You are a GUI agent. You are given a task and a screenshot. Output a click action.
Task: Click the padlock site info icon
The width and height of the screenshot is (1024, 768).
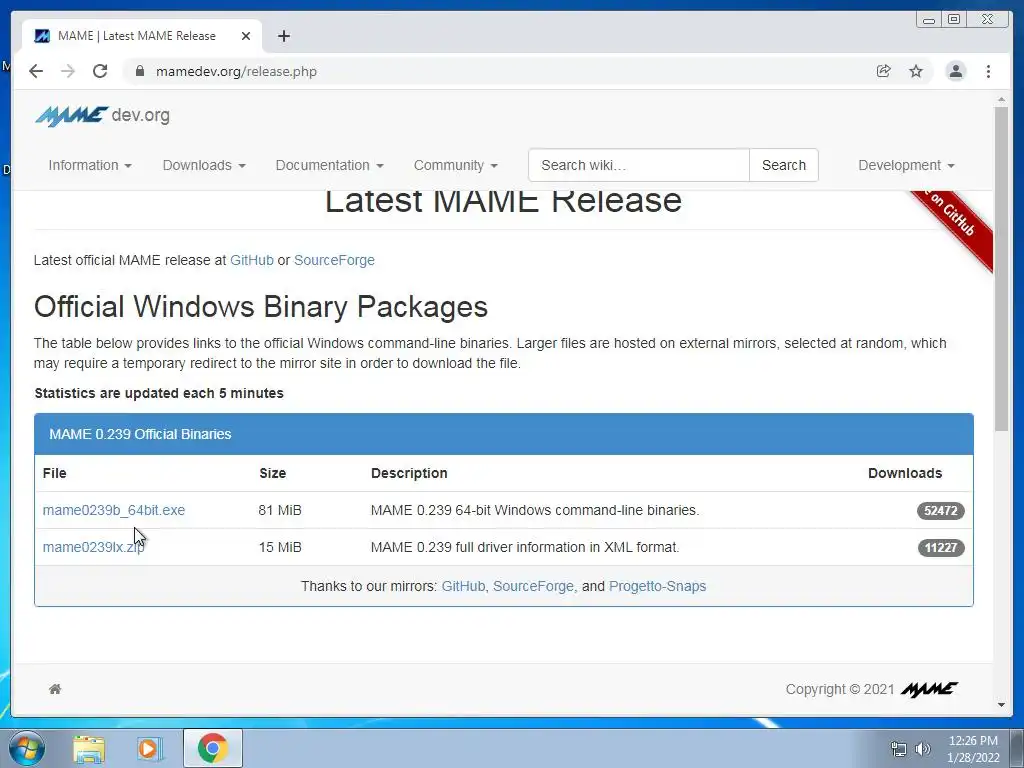(139, 71)
